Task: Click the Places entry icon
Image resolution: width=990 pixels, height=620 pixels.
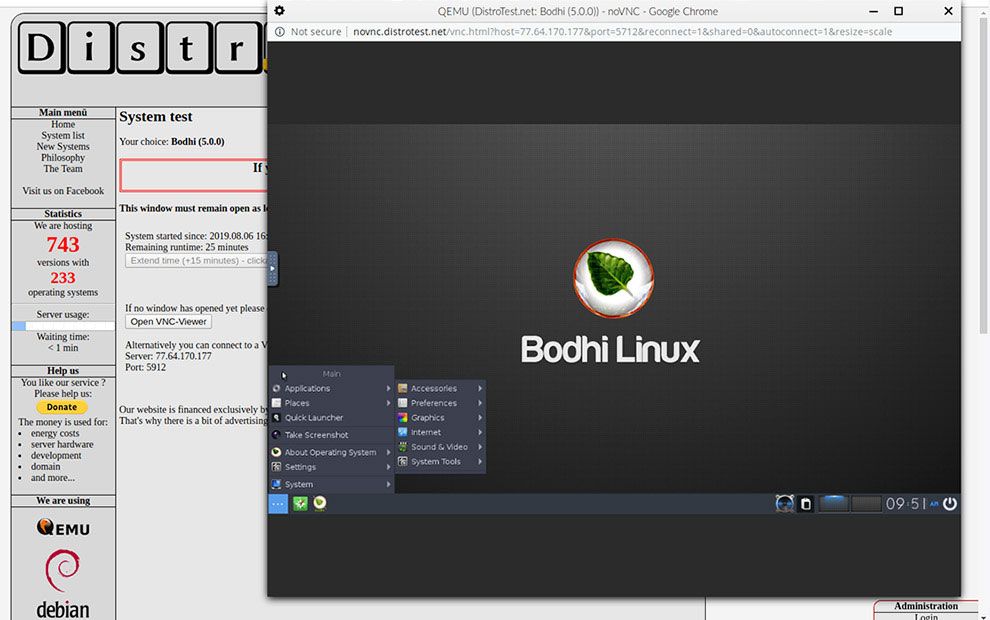Action: tap(276, 403)
